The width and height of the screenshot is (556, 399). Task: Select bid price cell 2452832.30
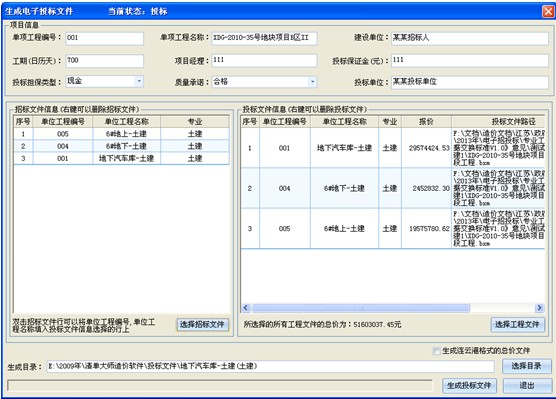point(427,188)
